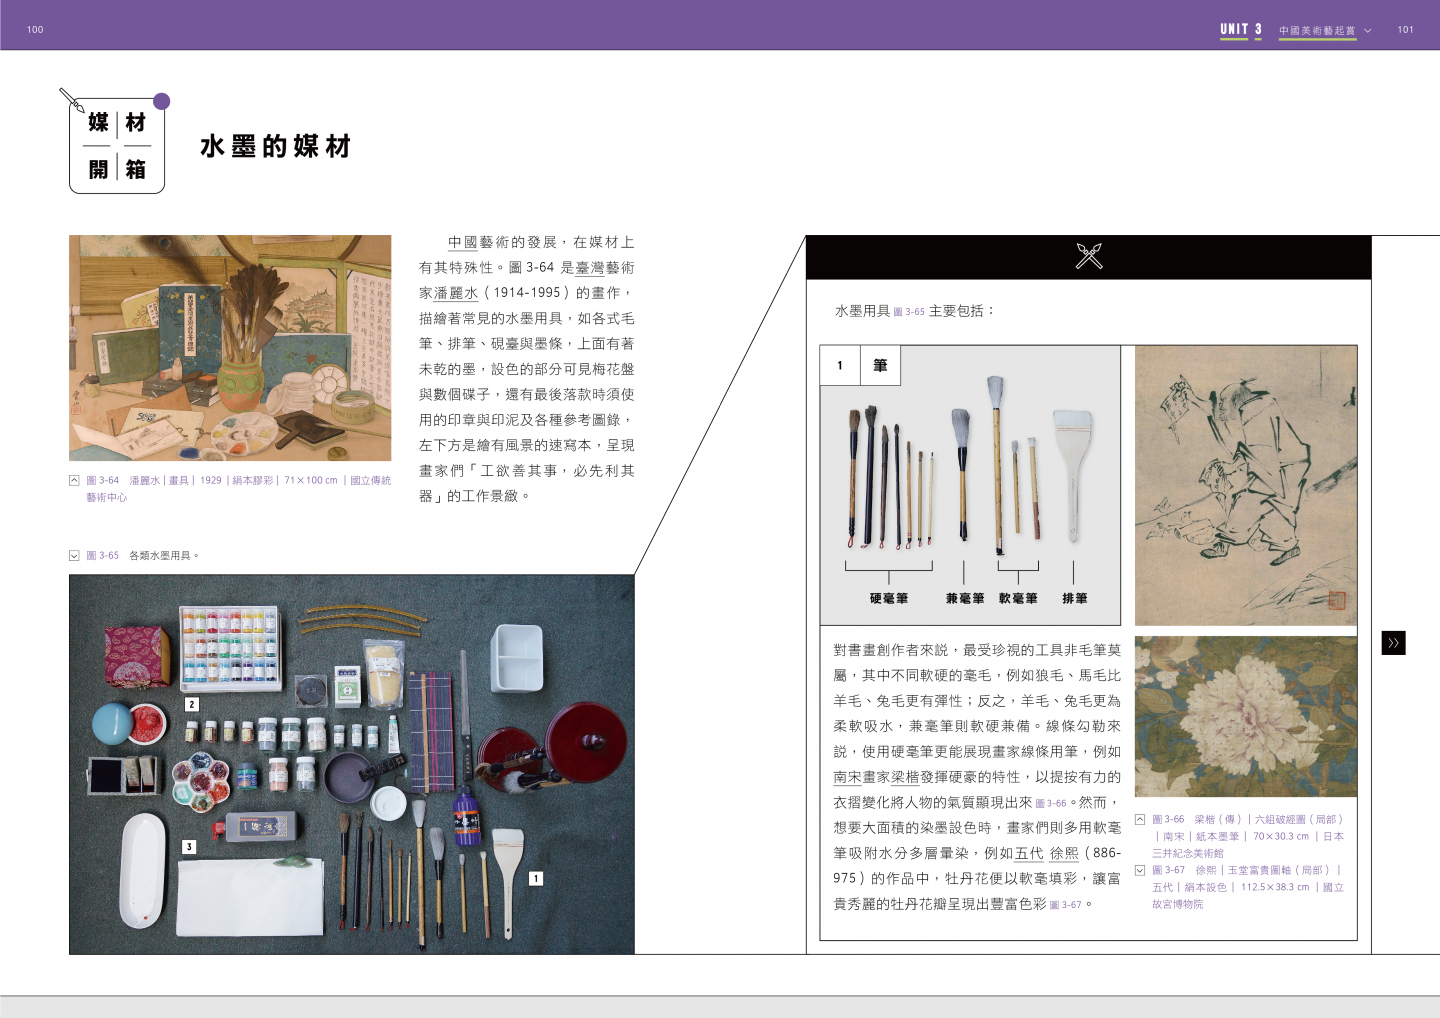Click number 1 marker on the tools photo

coord(536,878)
